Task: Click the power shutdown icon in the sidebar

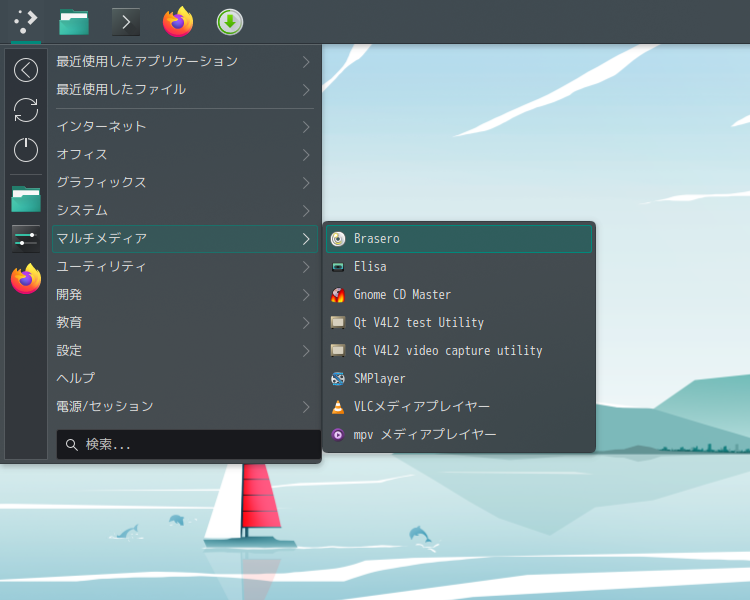Action: tap(26, 150)
